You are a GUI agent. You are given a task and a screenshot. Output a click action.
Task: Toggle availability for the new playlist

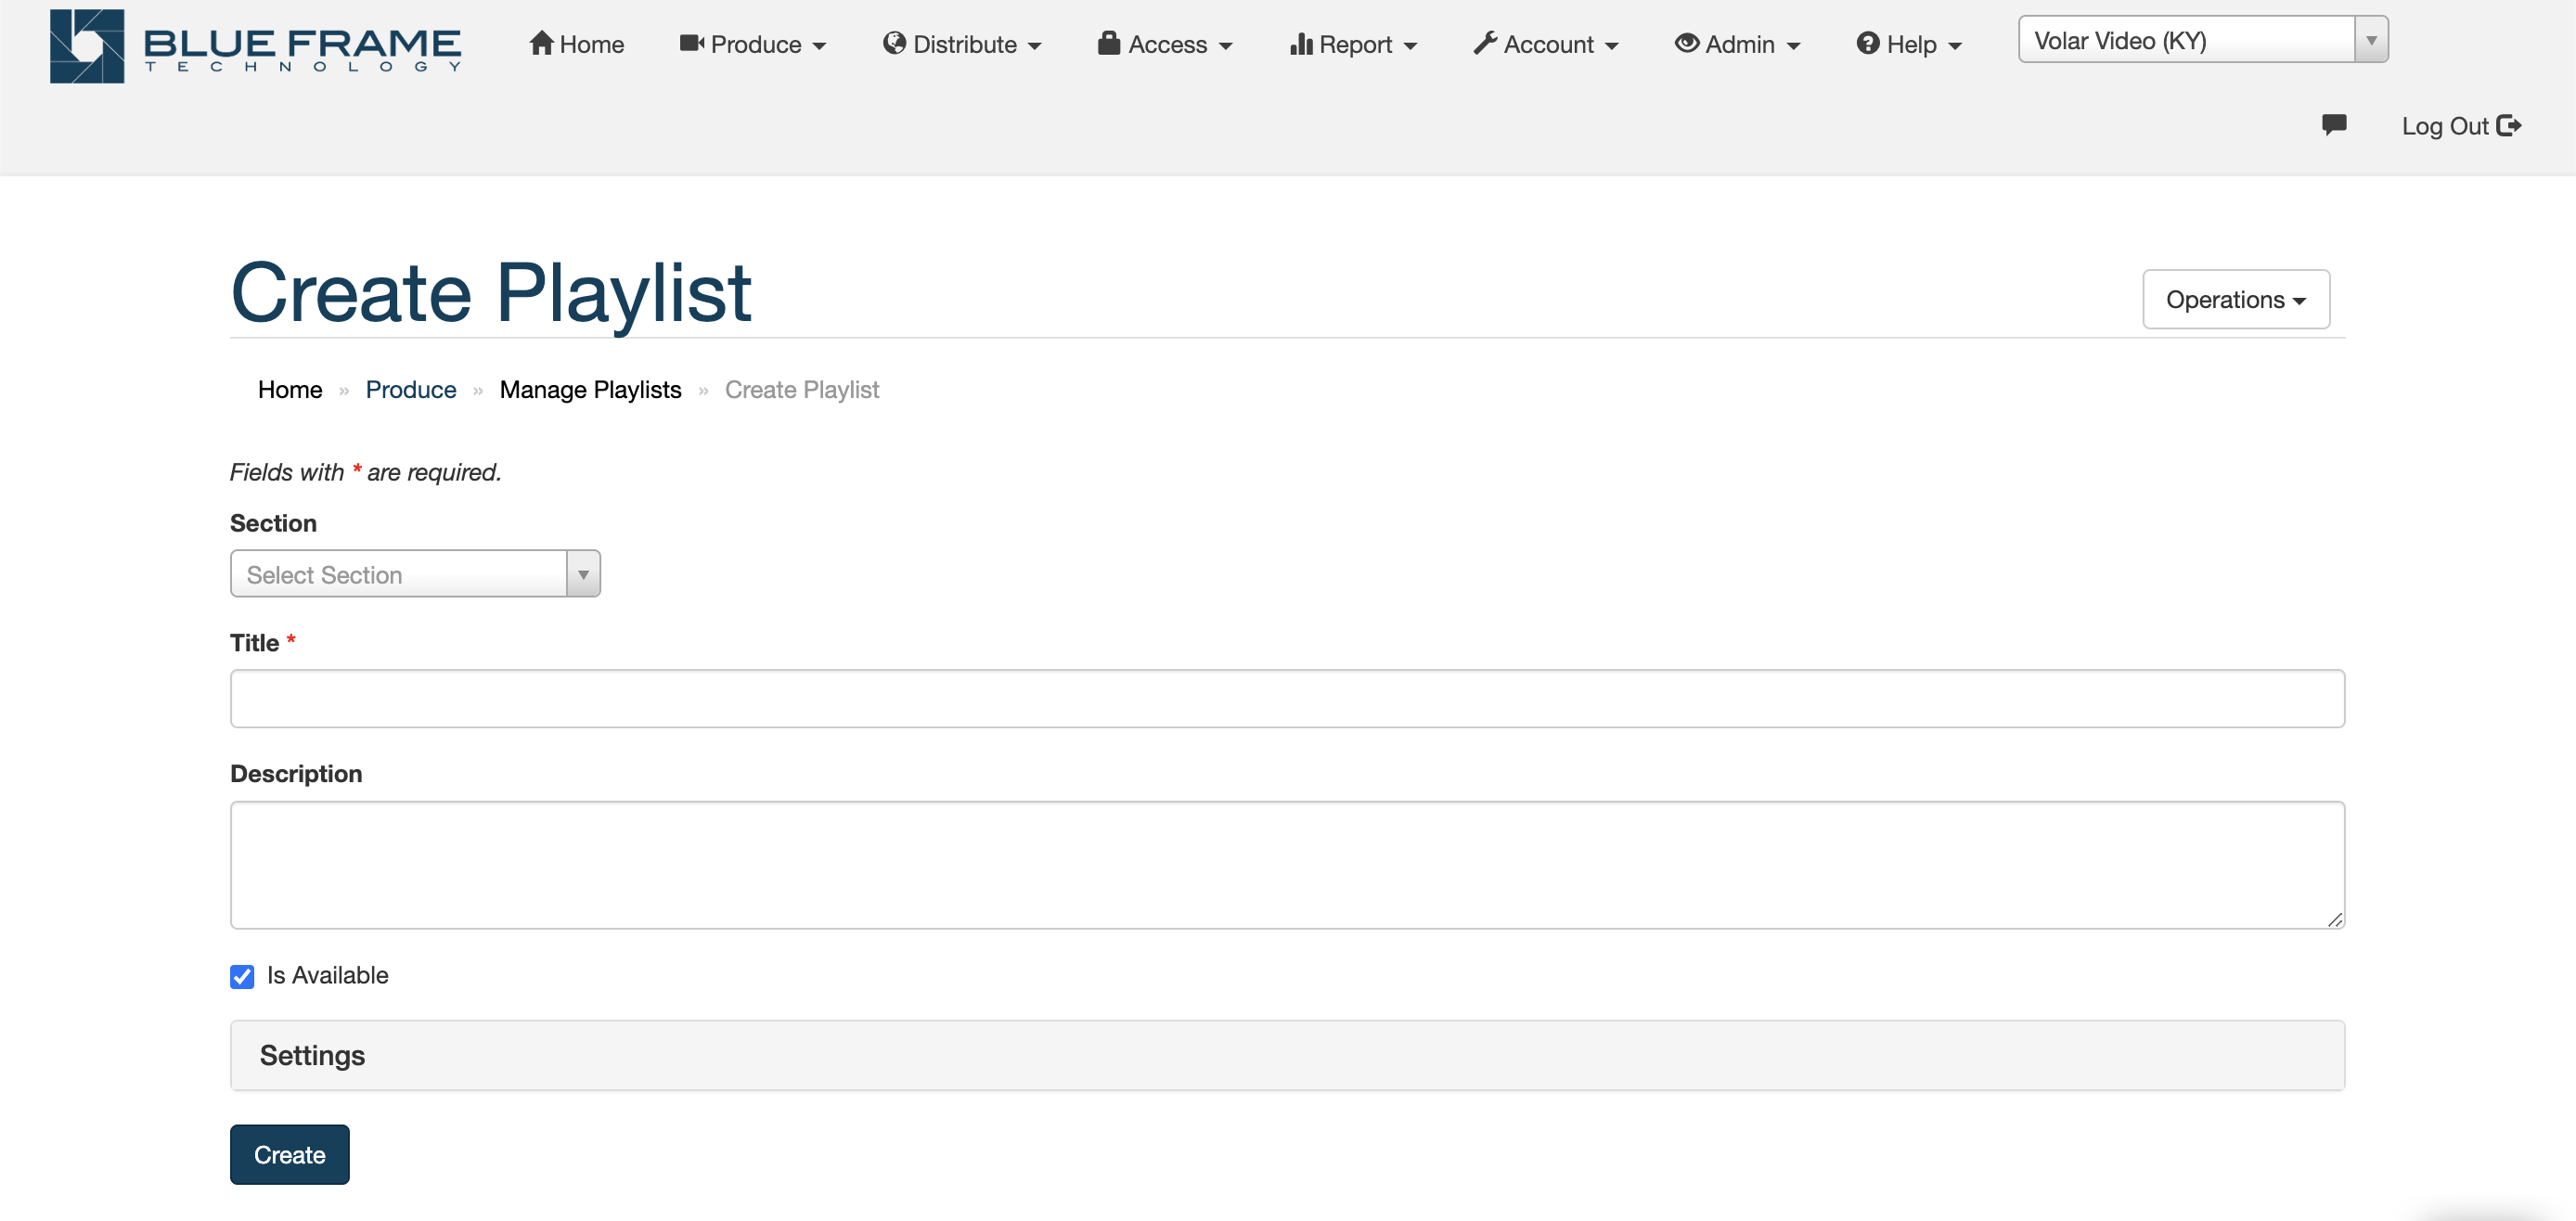point(241,976)
